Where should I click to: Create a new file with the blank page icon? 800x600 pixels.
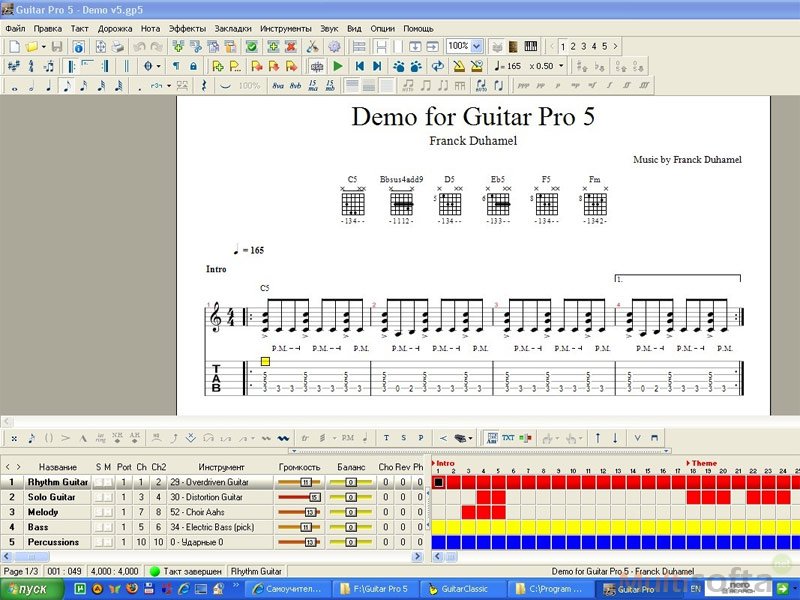click(14, 47)
